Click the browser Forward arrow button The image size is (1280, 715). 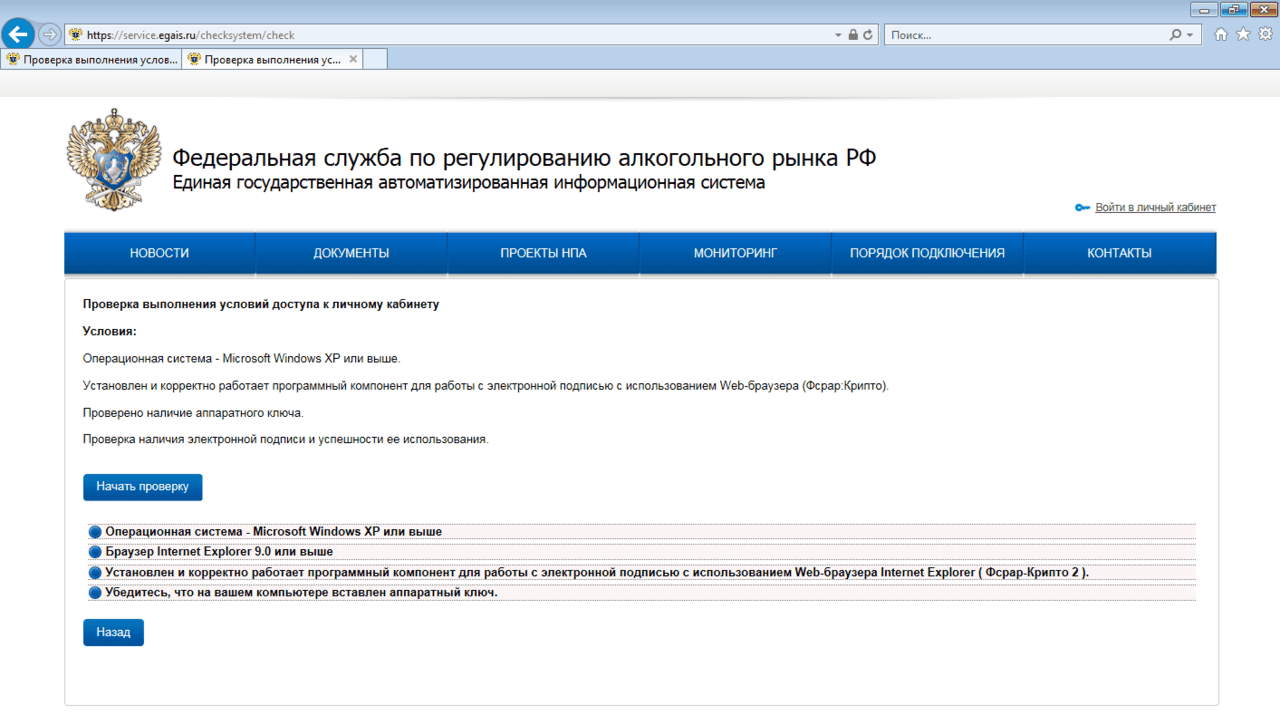pos(49,35)
